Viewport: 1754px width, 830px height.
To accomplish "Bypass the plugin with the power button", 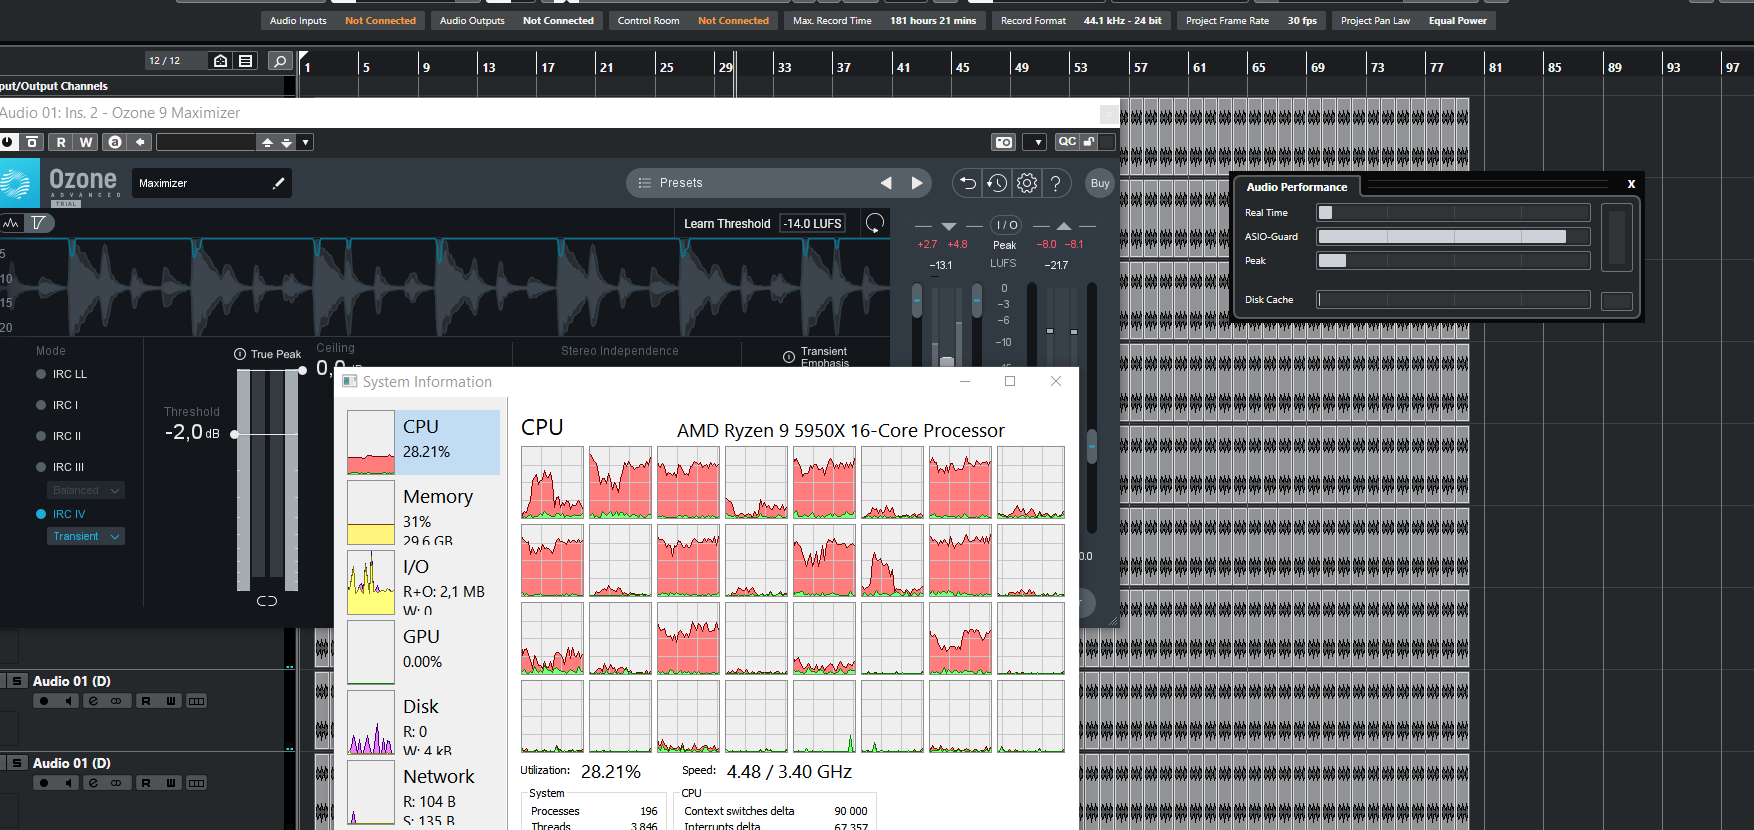I will pos(8,142).
